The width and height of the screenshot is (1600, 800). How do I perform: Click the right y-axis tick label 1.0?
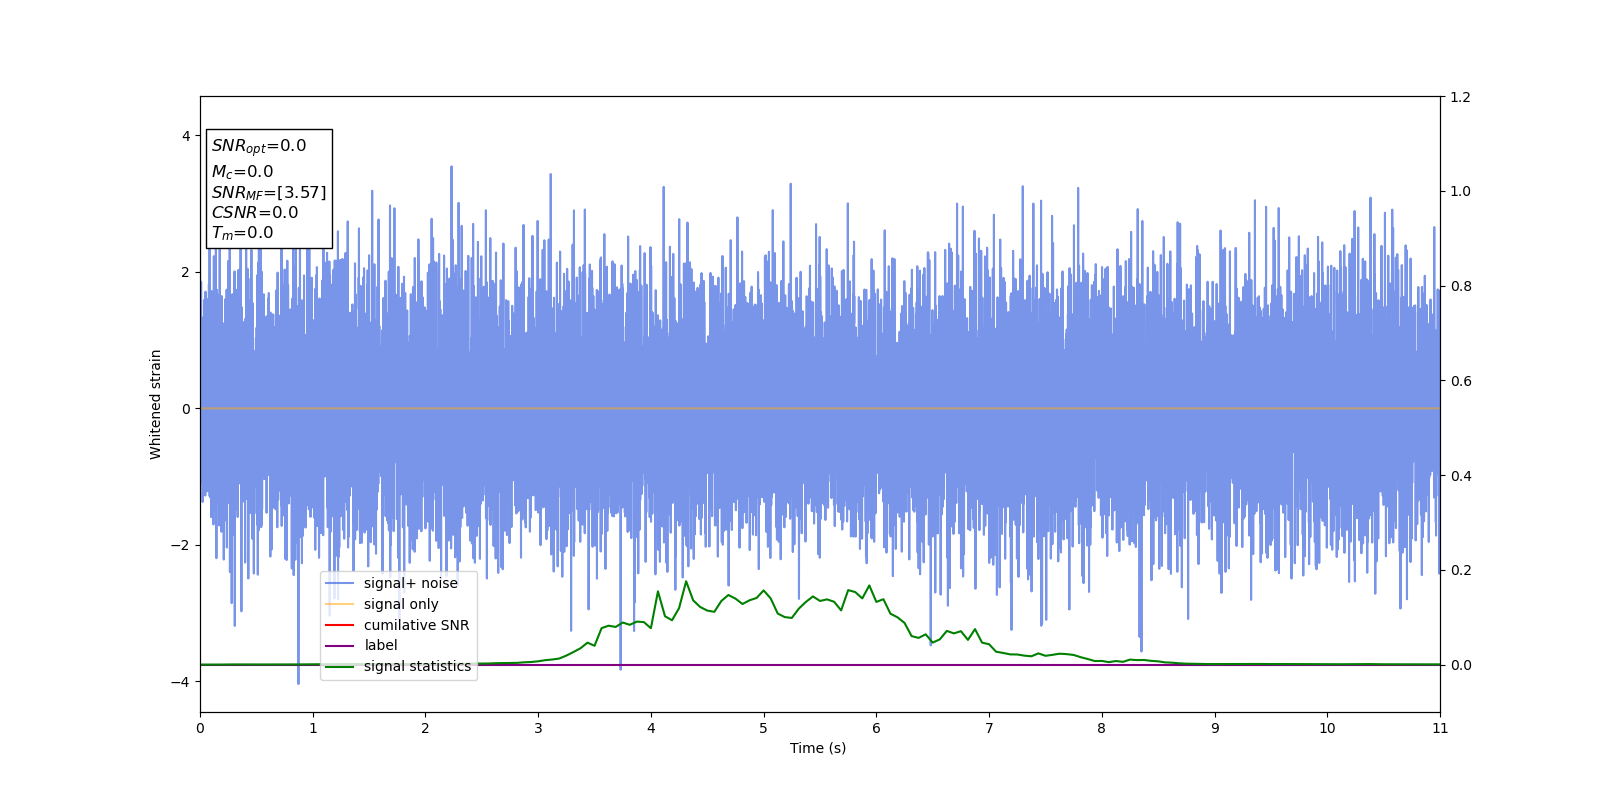pyautogui.click(x=1460, y=191)
